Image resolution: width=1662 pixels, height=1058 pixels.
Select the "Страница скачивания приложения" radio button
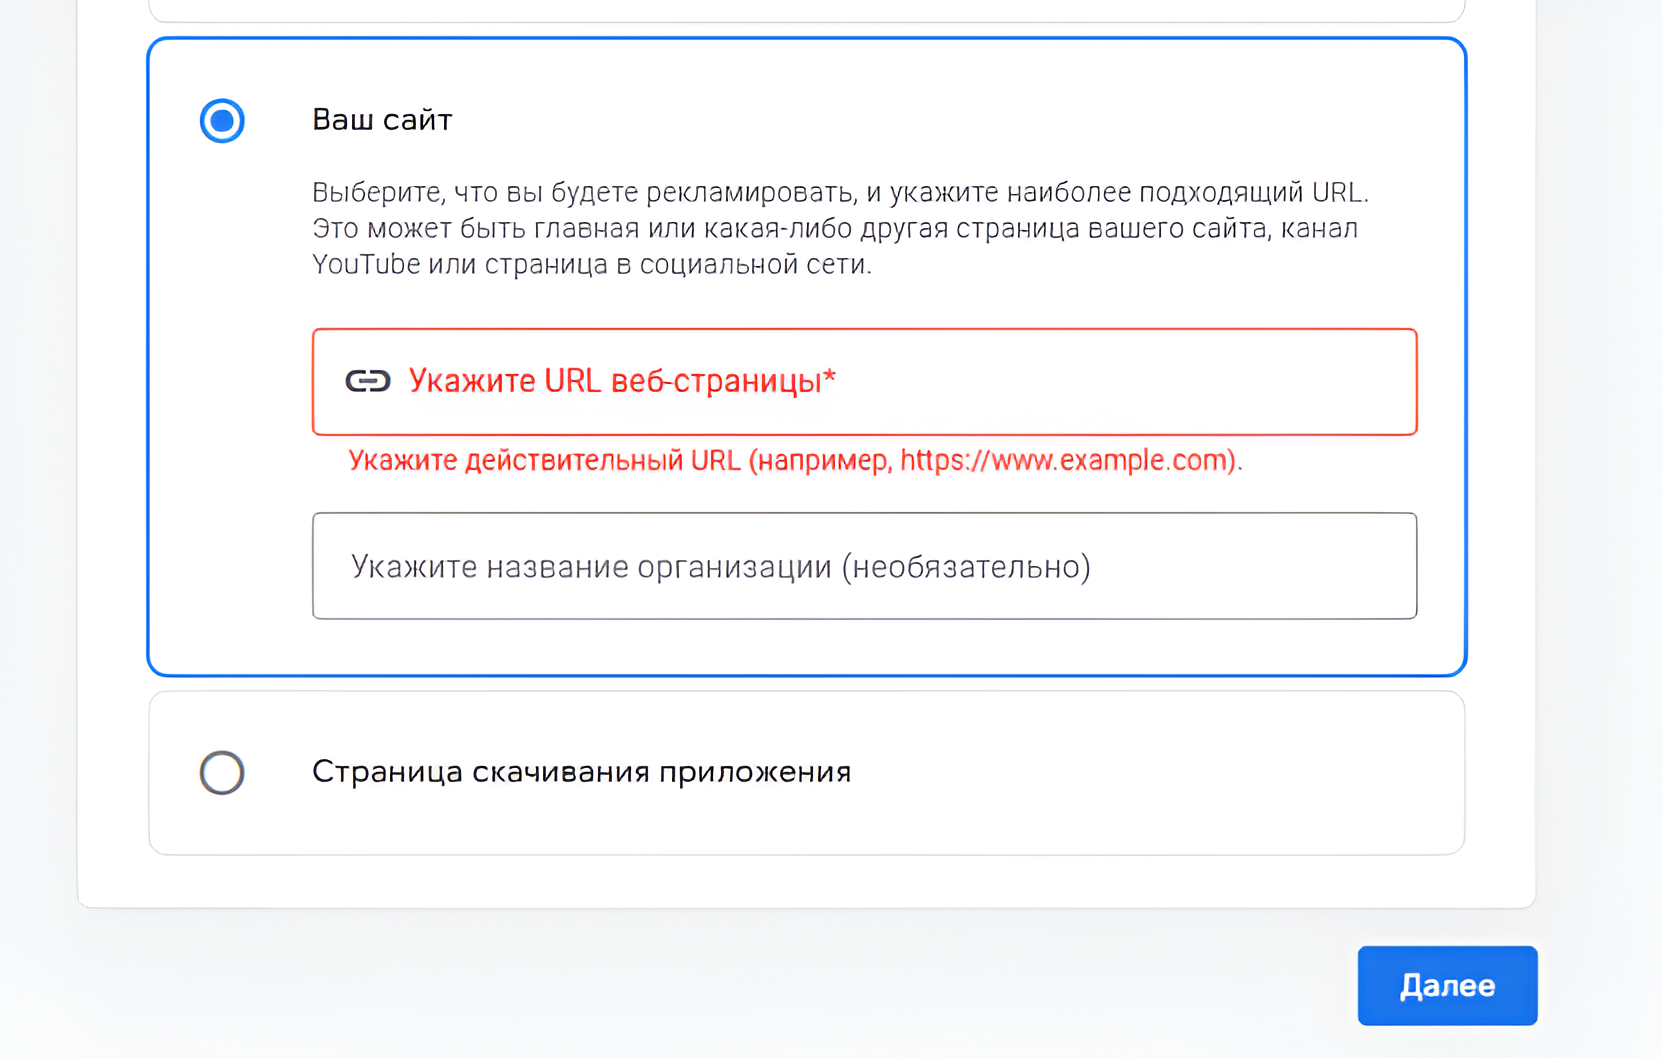(222, 772)
